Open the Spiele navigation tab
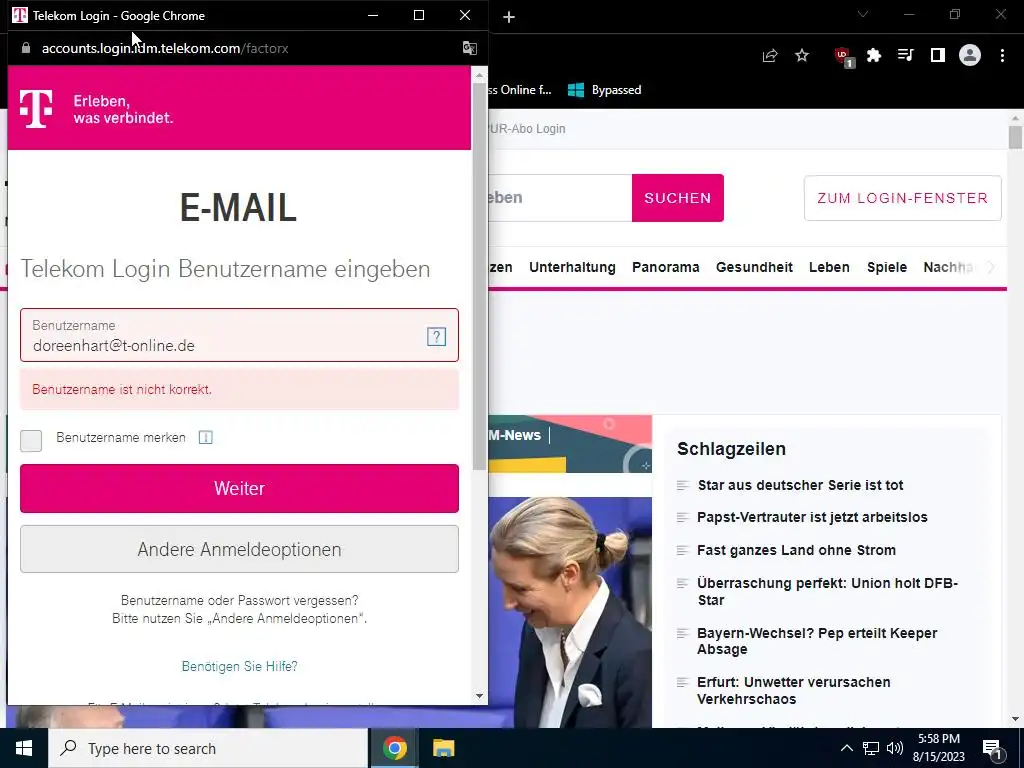 pyautogui.click(x=887, y=267)
